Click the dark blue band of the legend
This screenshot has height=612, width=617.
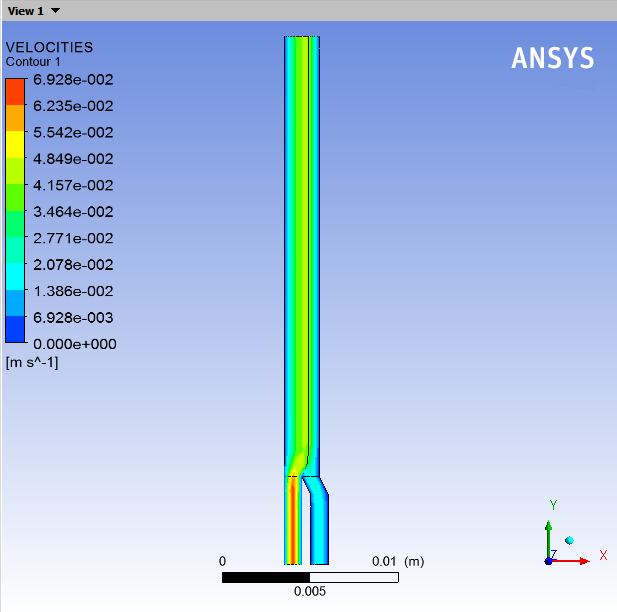coord(15,329)
